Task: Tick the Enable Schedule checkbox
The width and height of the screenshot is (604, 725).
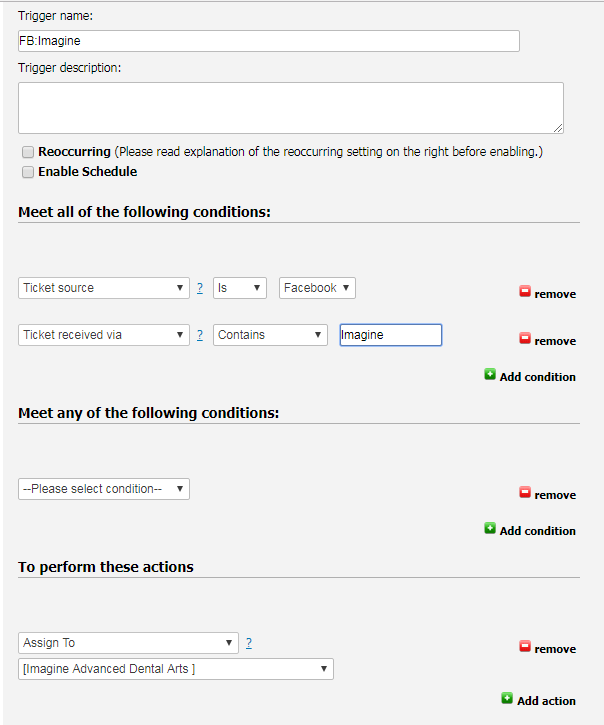Action: (x=28, y=172)
